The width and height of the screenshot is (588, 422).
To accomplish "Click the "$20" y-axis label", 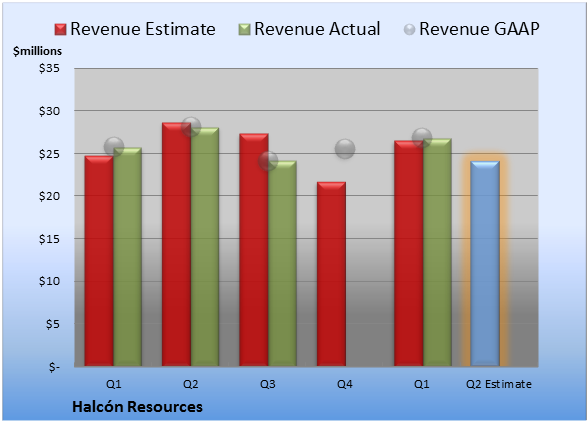I will coord(49,196).
